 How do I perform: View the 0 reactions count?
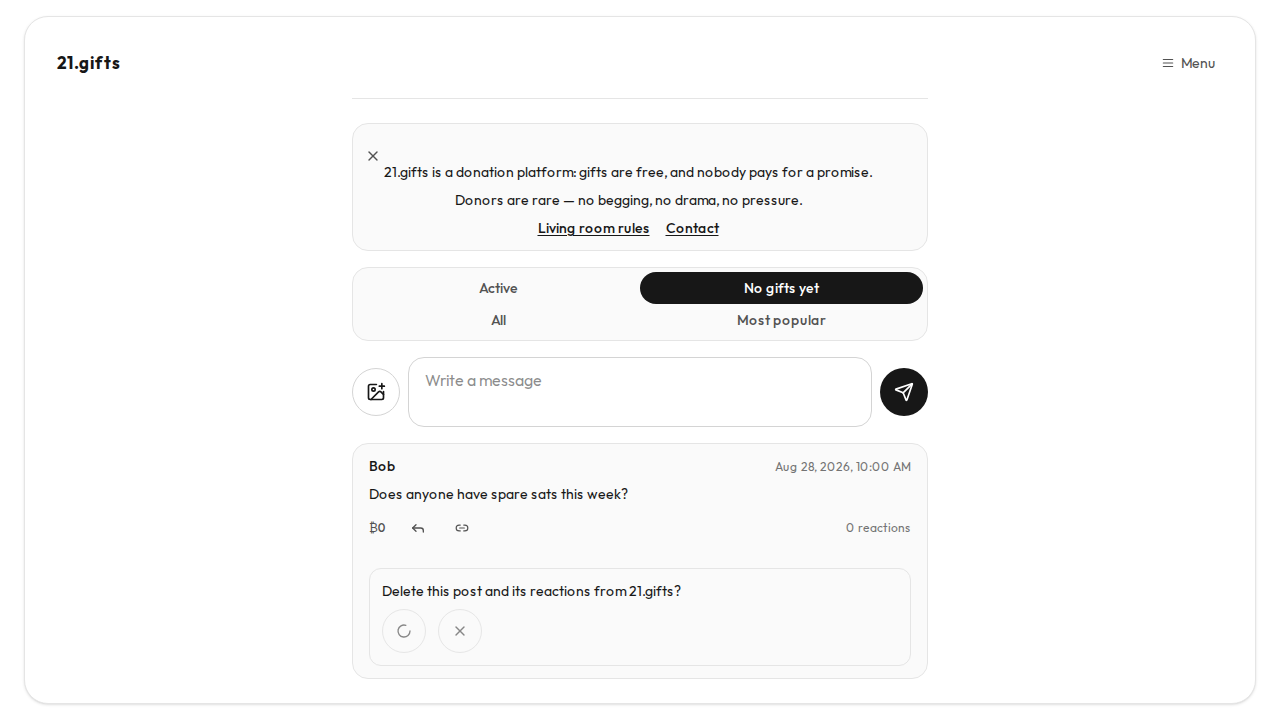click(x=878, y=528)
